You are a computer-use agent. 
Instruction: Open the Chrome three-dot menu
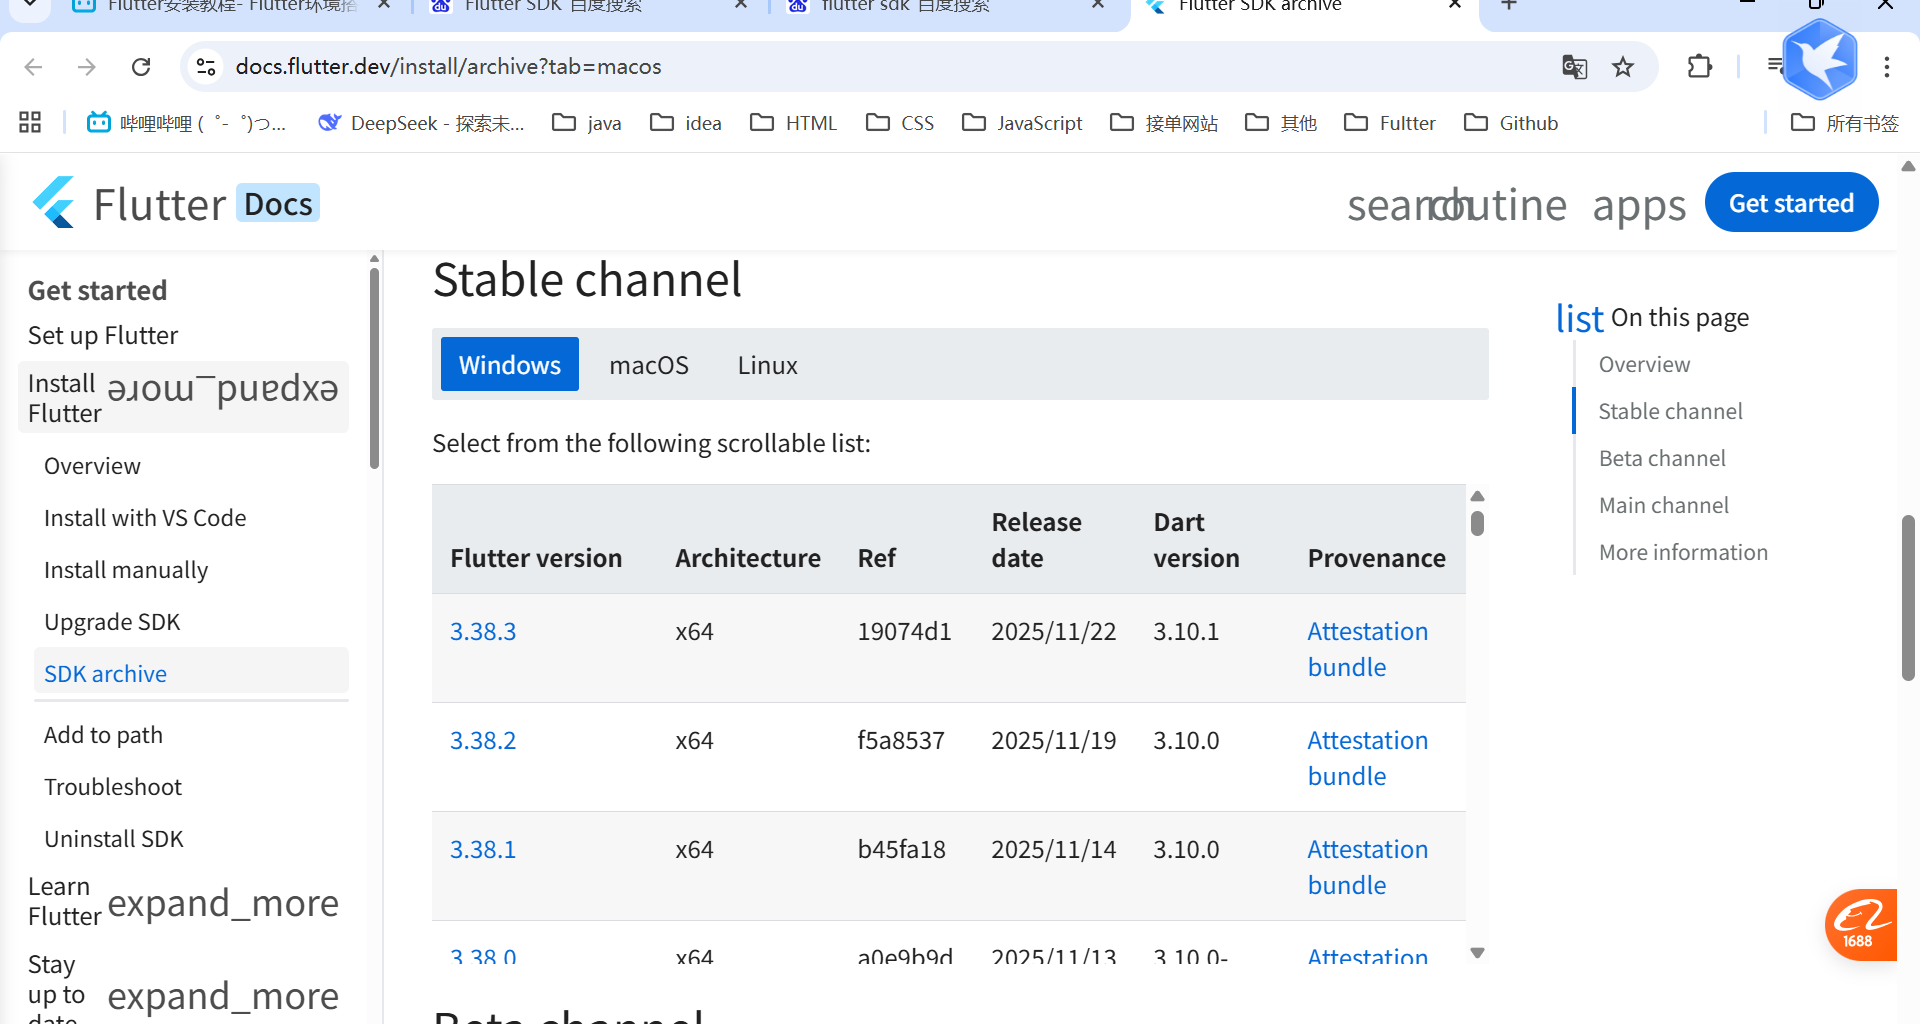pyautogui.click(x=1887, y=67)
